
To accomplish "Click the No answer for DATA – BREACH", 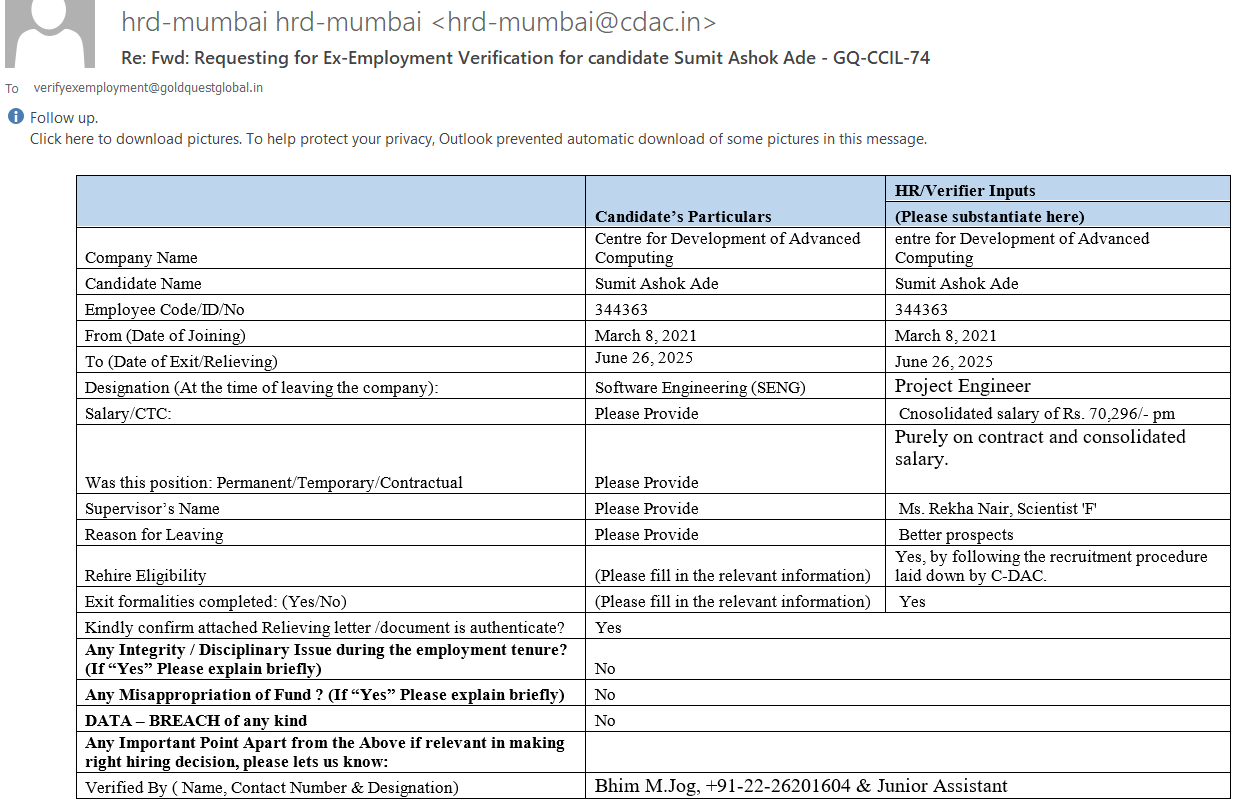I will [605, 720].
